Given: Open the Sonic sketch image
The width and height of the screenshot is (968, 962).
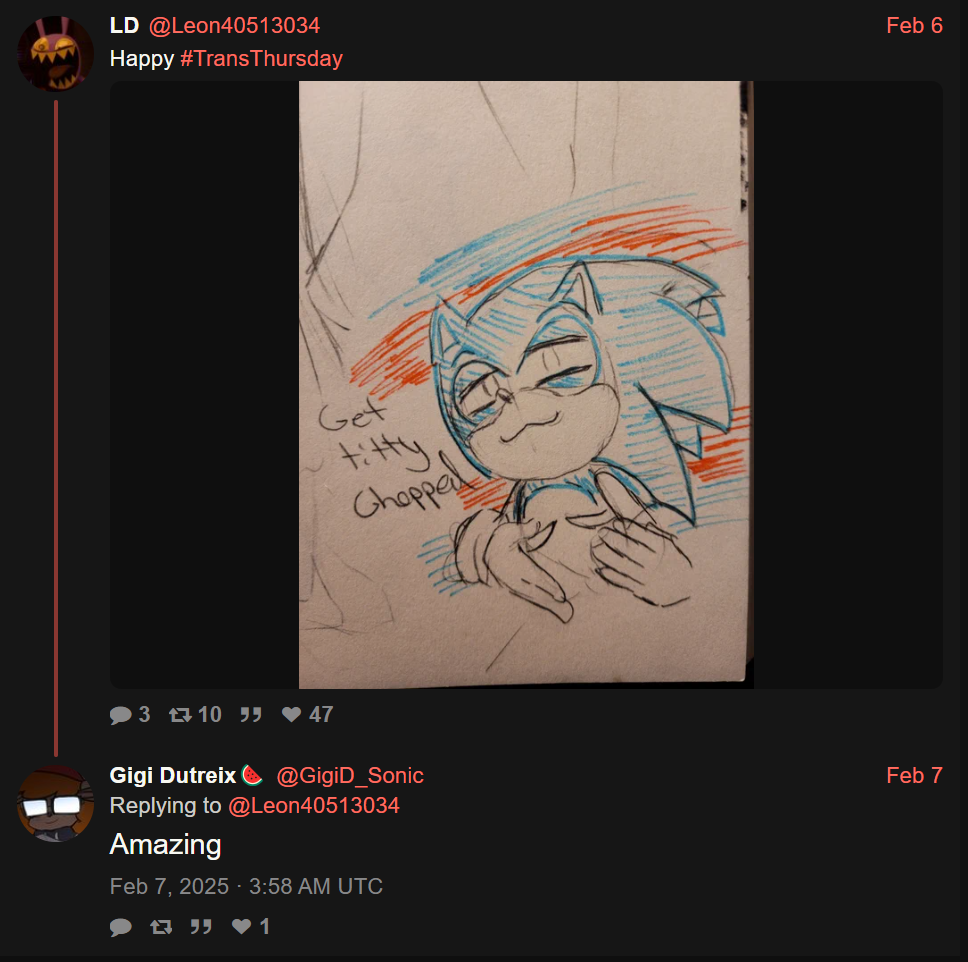Looking at the screenshot, I should pyautogui.click(x=526, y=385).
